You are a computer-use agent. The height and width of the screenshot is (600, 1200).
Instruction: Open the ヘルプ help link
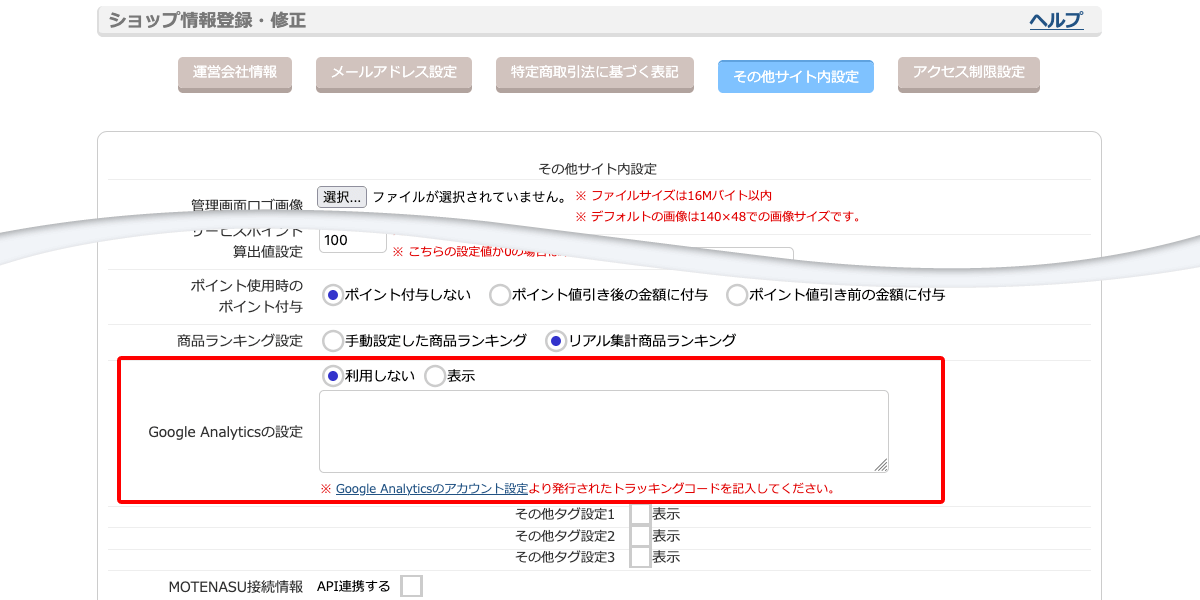(1056, 20)
